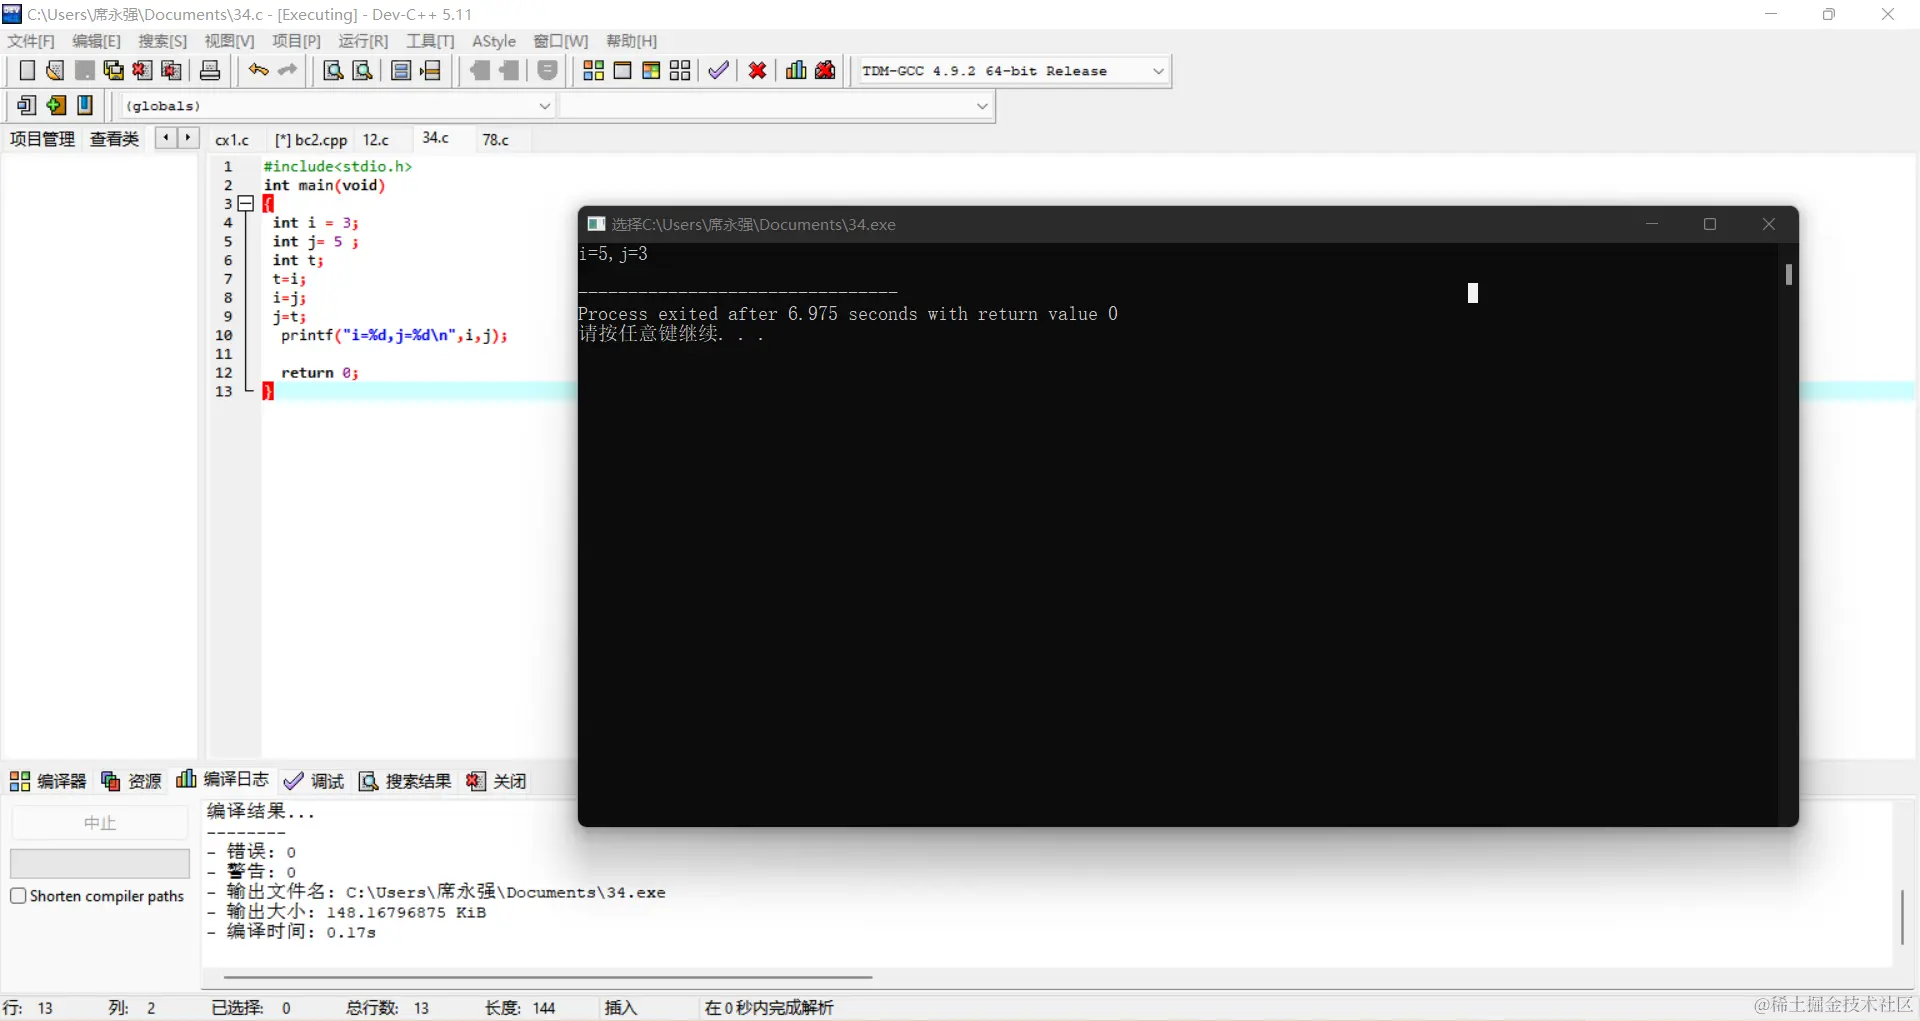This screenshot has width=1920, height=1021.
Task: Open the TDM-GCC compiler selection dropdown
Action: tap(1158, 71)
